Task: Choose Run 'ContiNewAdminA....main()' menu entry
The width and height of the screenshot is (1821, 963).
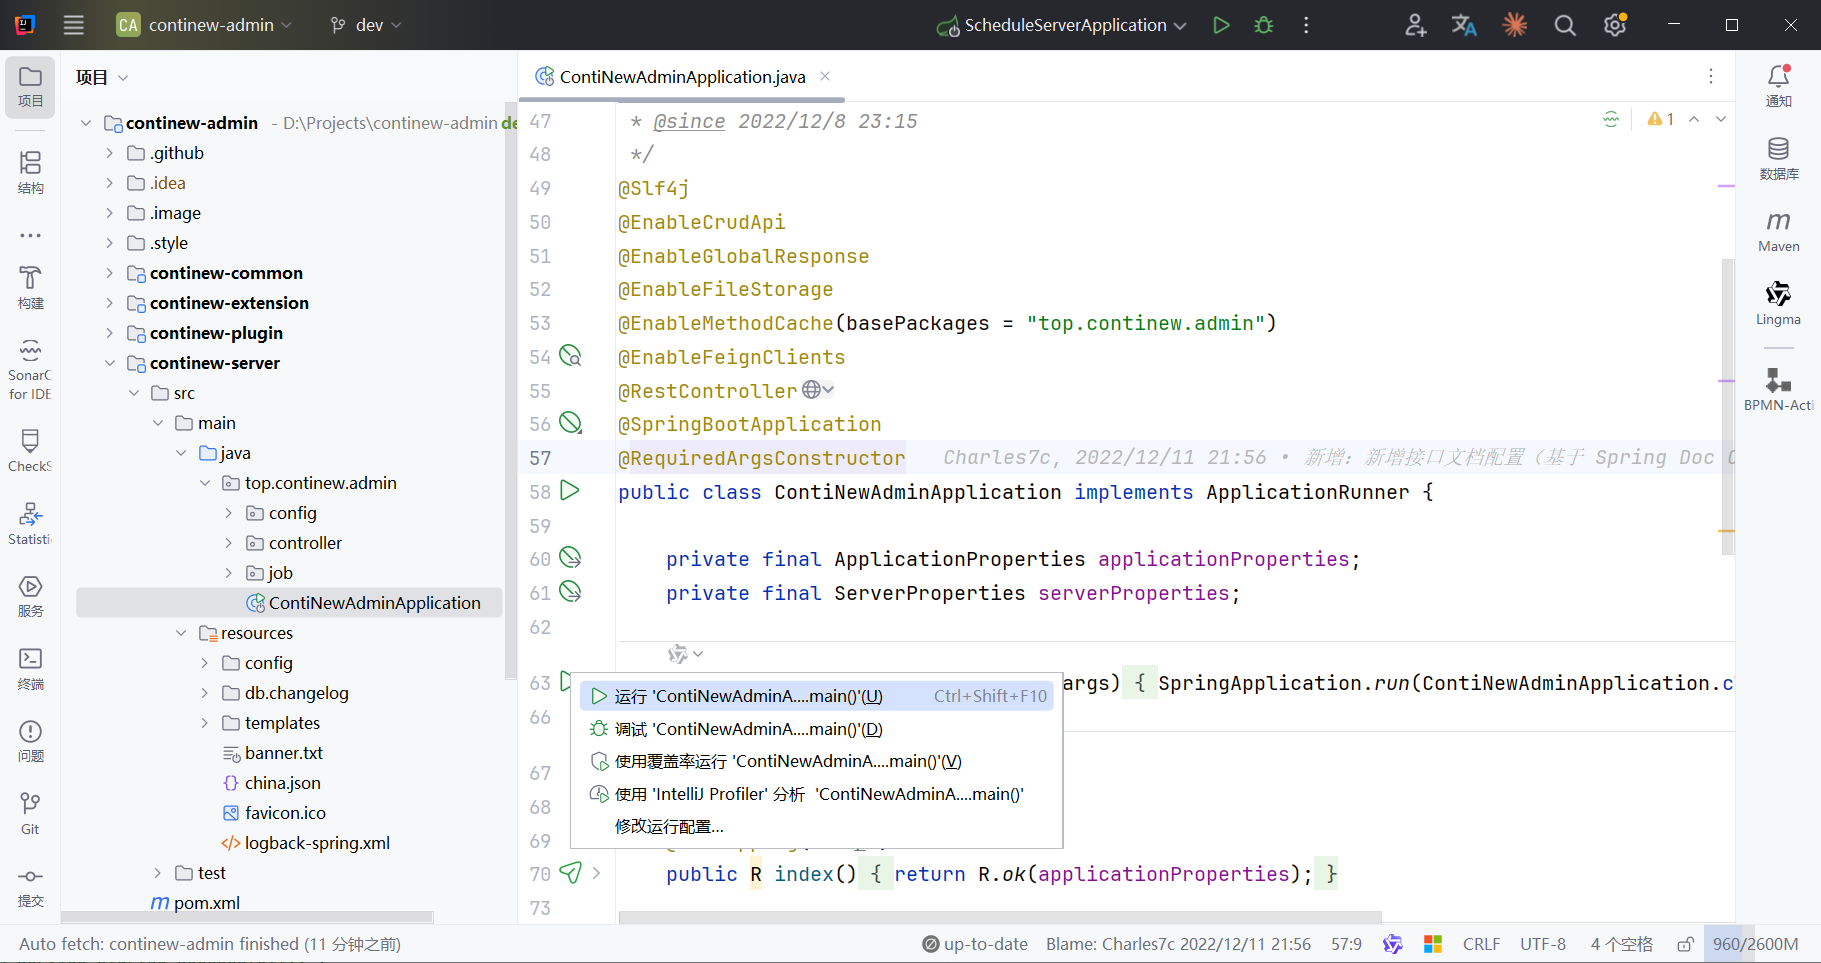Action: [x=817, y=696]
